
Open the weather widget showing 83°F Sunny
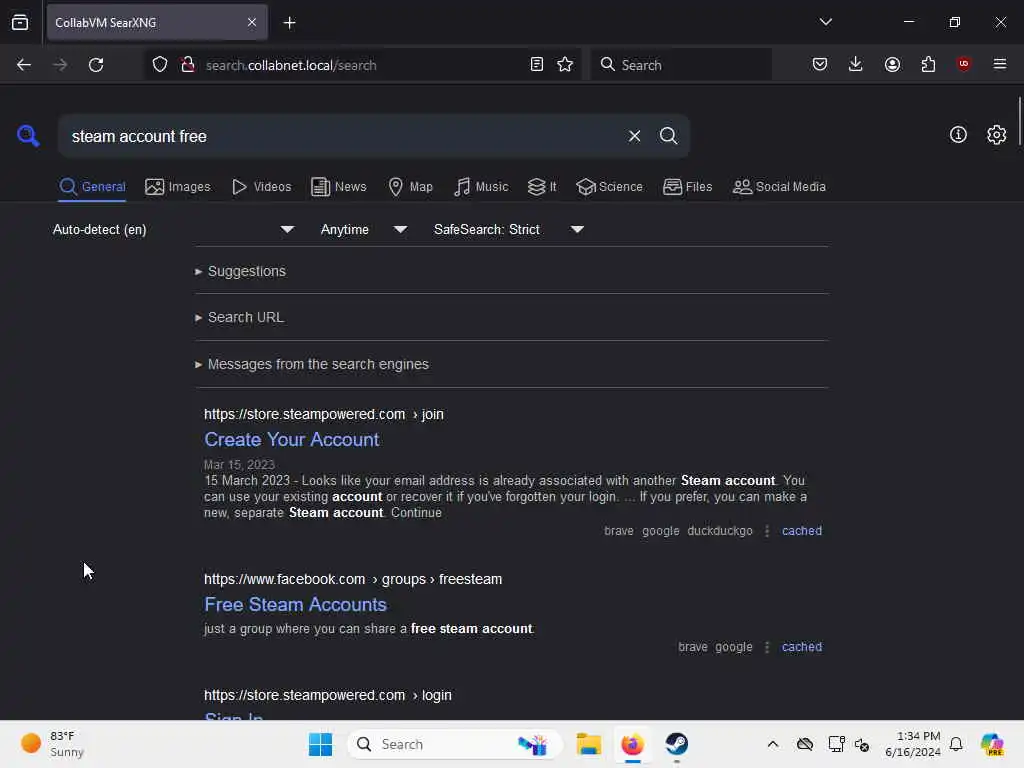(x=52, y=744)
